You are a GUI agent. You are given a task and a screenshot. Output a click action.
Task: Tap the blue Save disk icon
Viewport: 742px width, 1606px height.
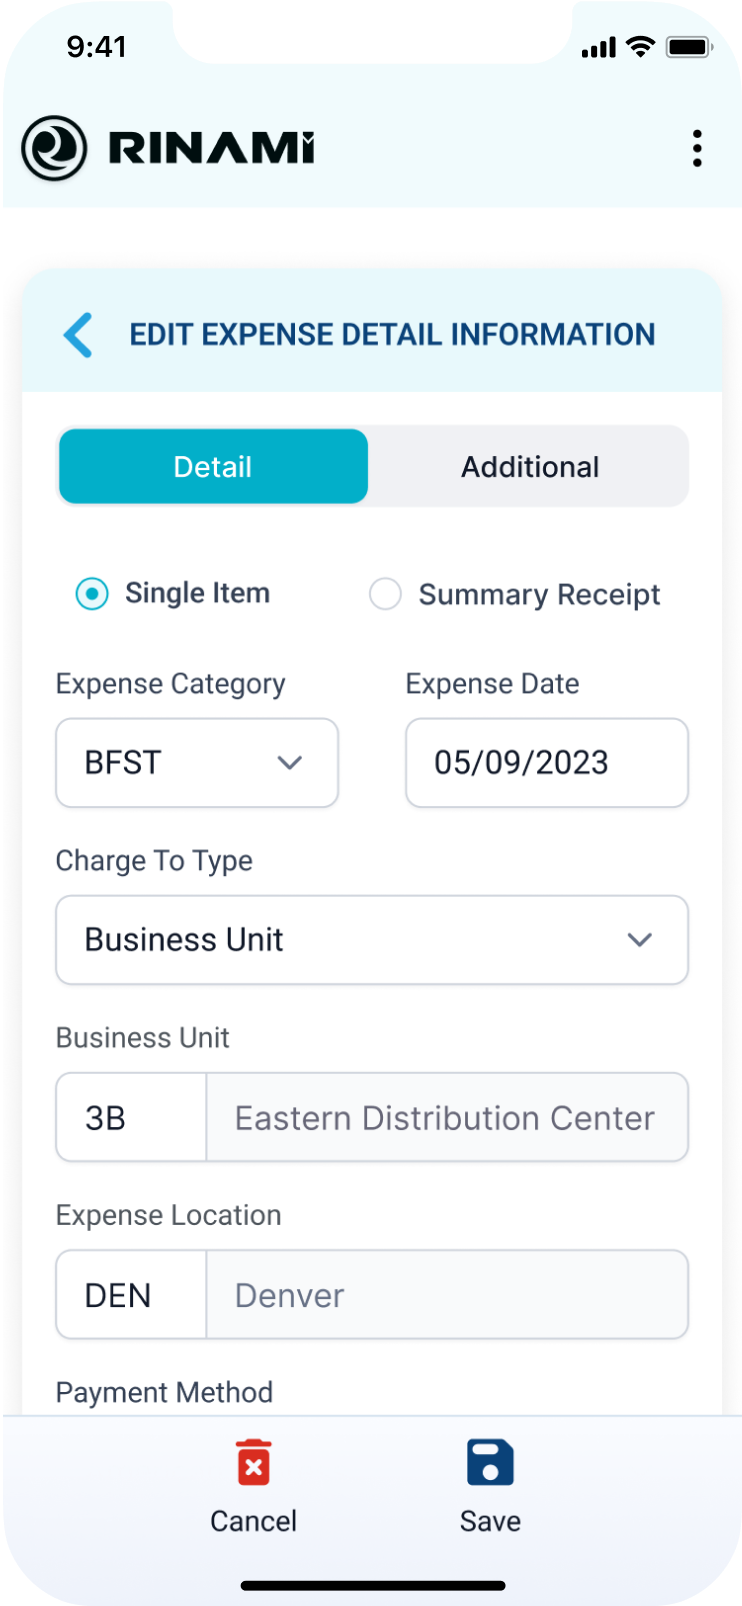coord(490,1463)
